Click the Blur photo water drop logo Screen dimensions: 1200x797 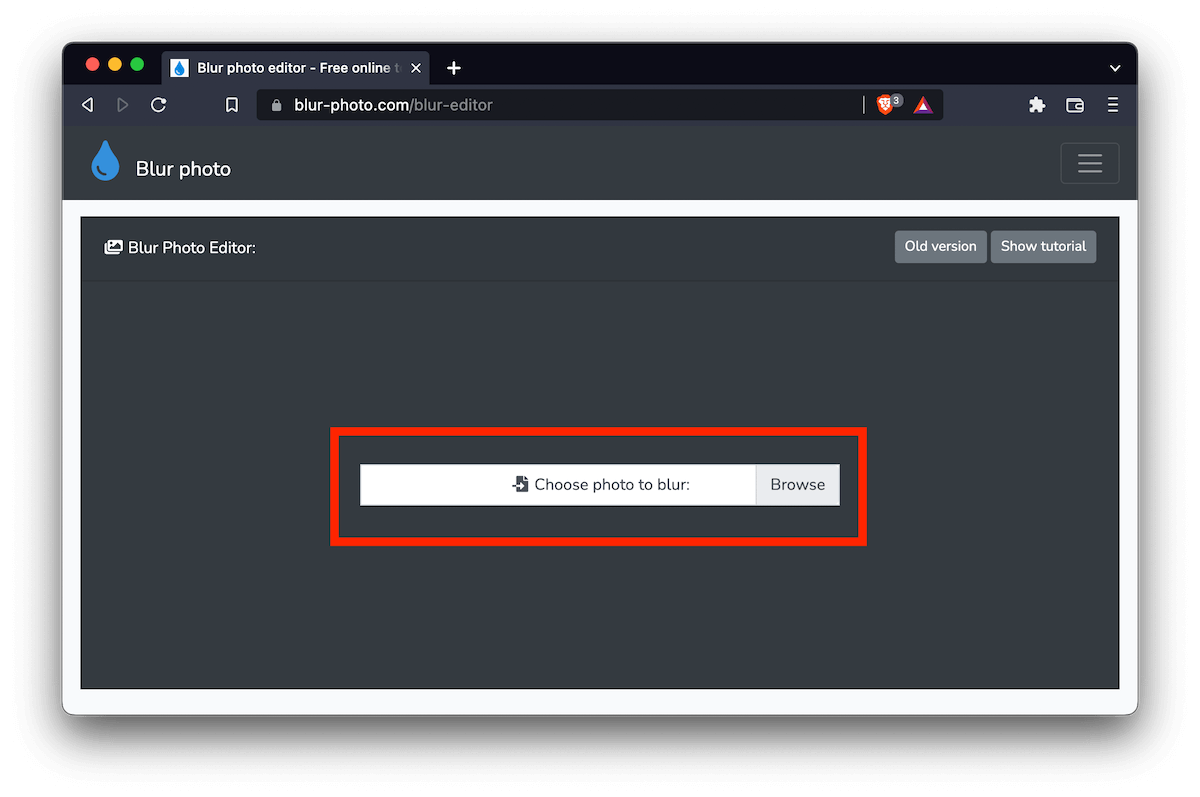(x=105, y=161)
